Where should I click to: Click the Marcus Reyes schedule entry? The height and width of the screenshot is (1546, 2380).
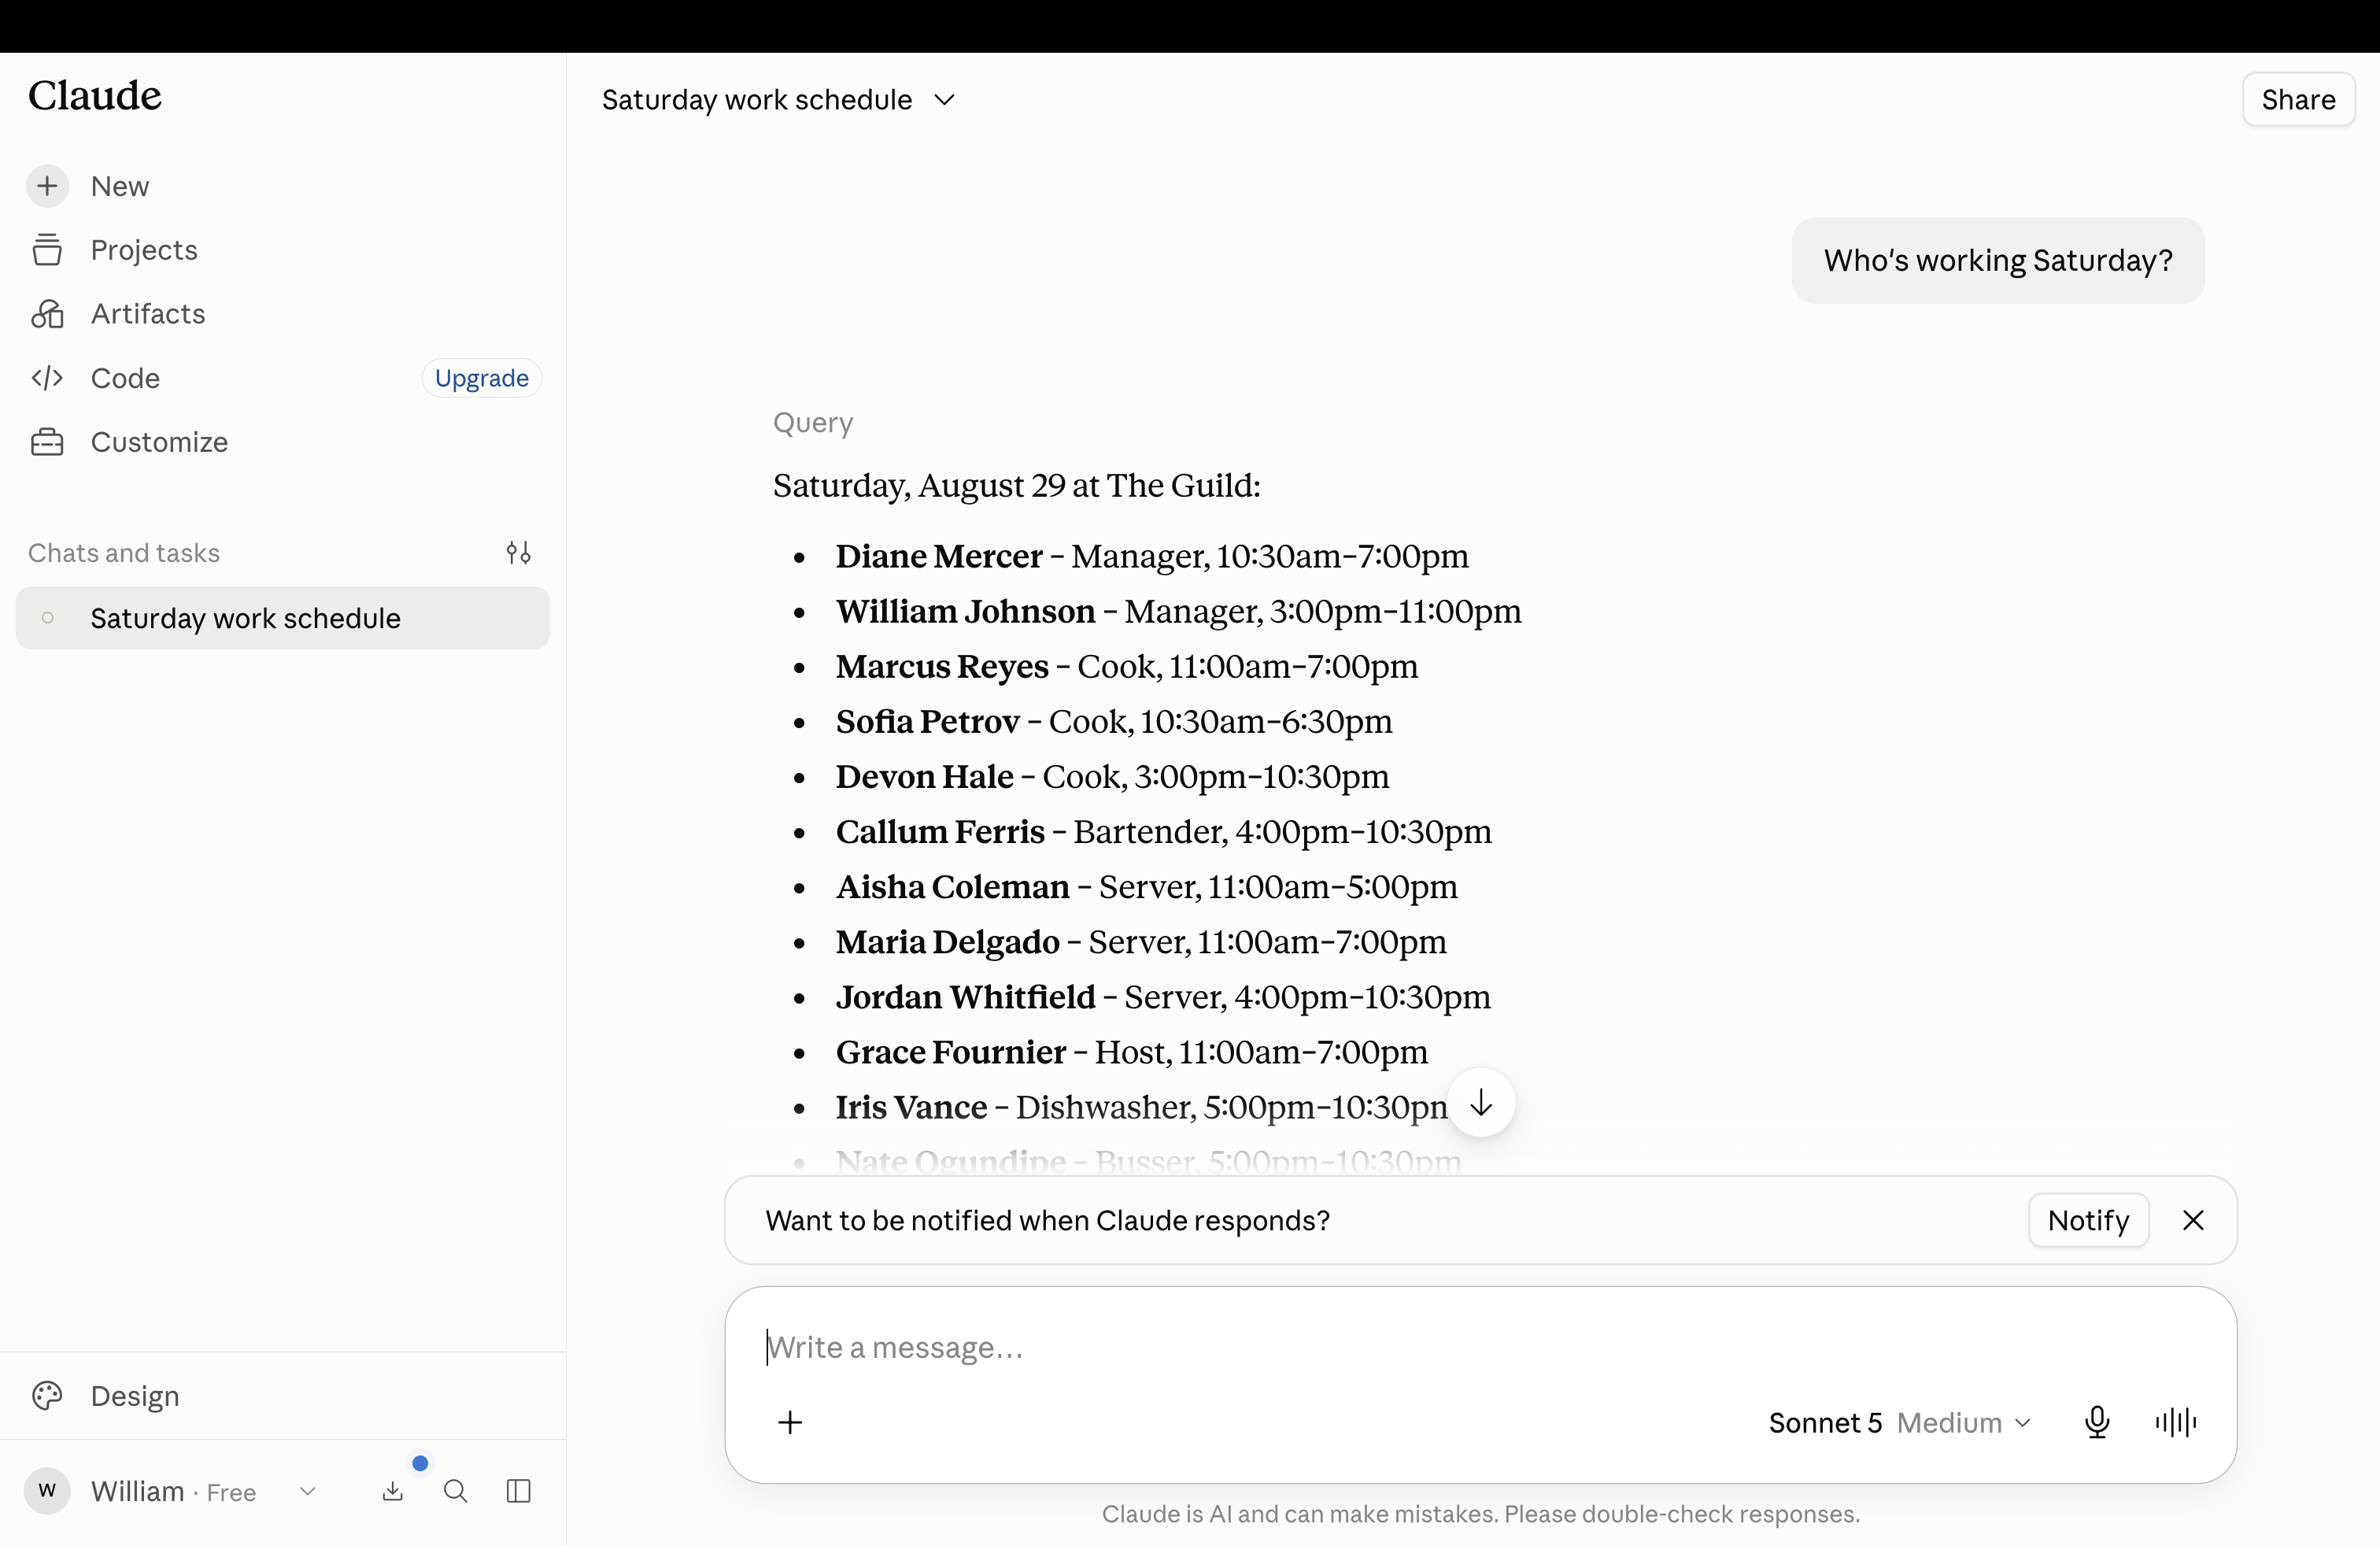point(1127,666)
